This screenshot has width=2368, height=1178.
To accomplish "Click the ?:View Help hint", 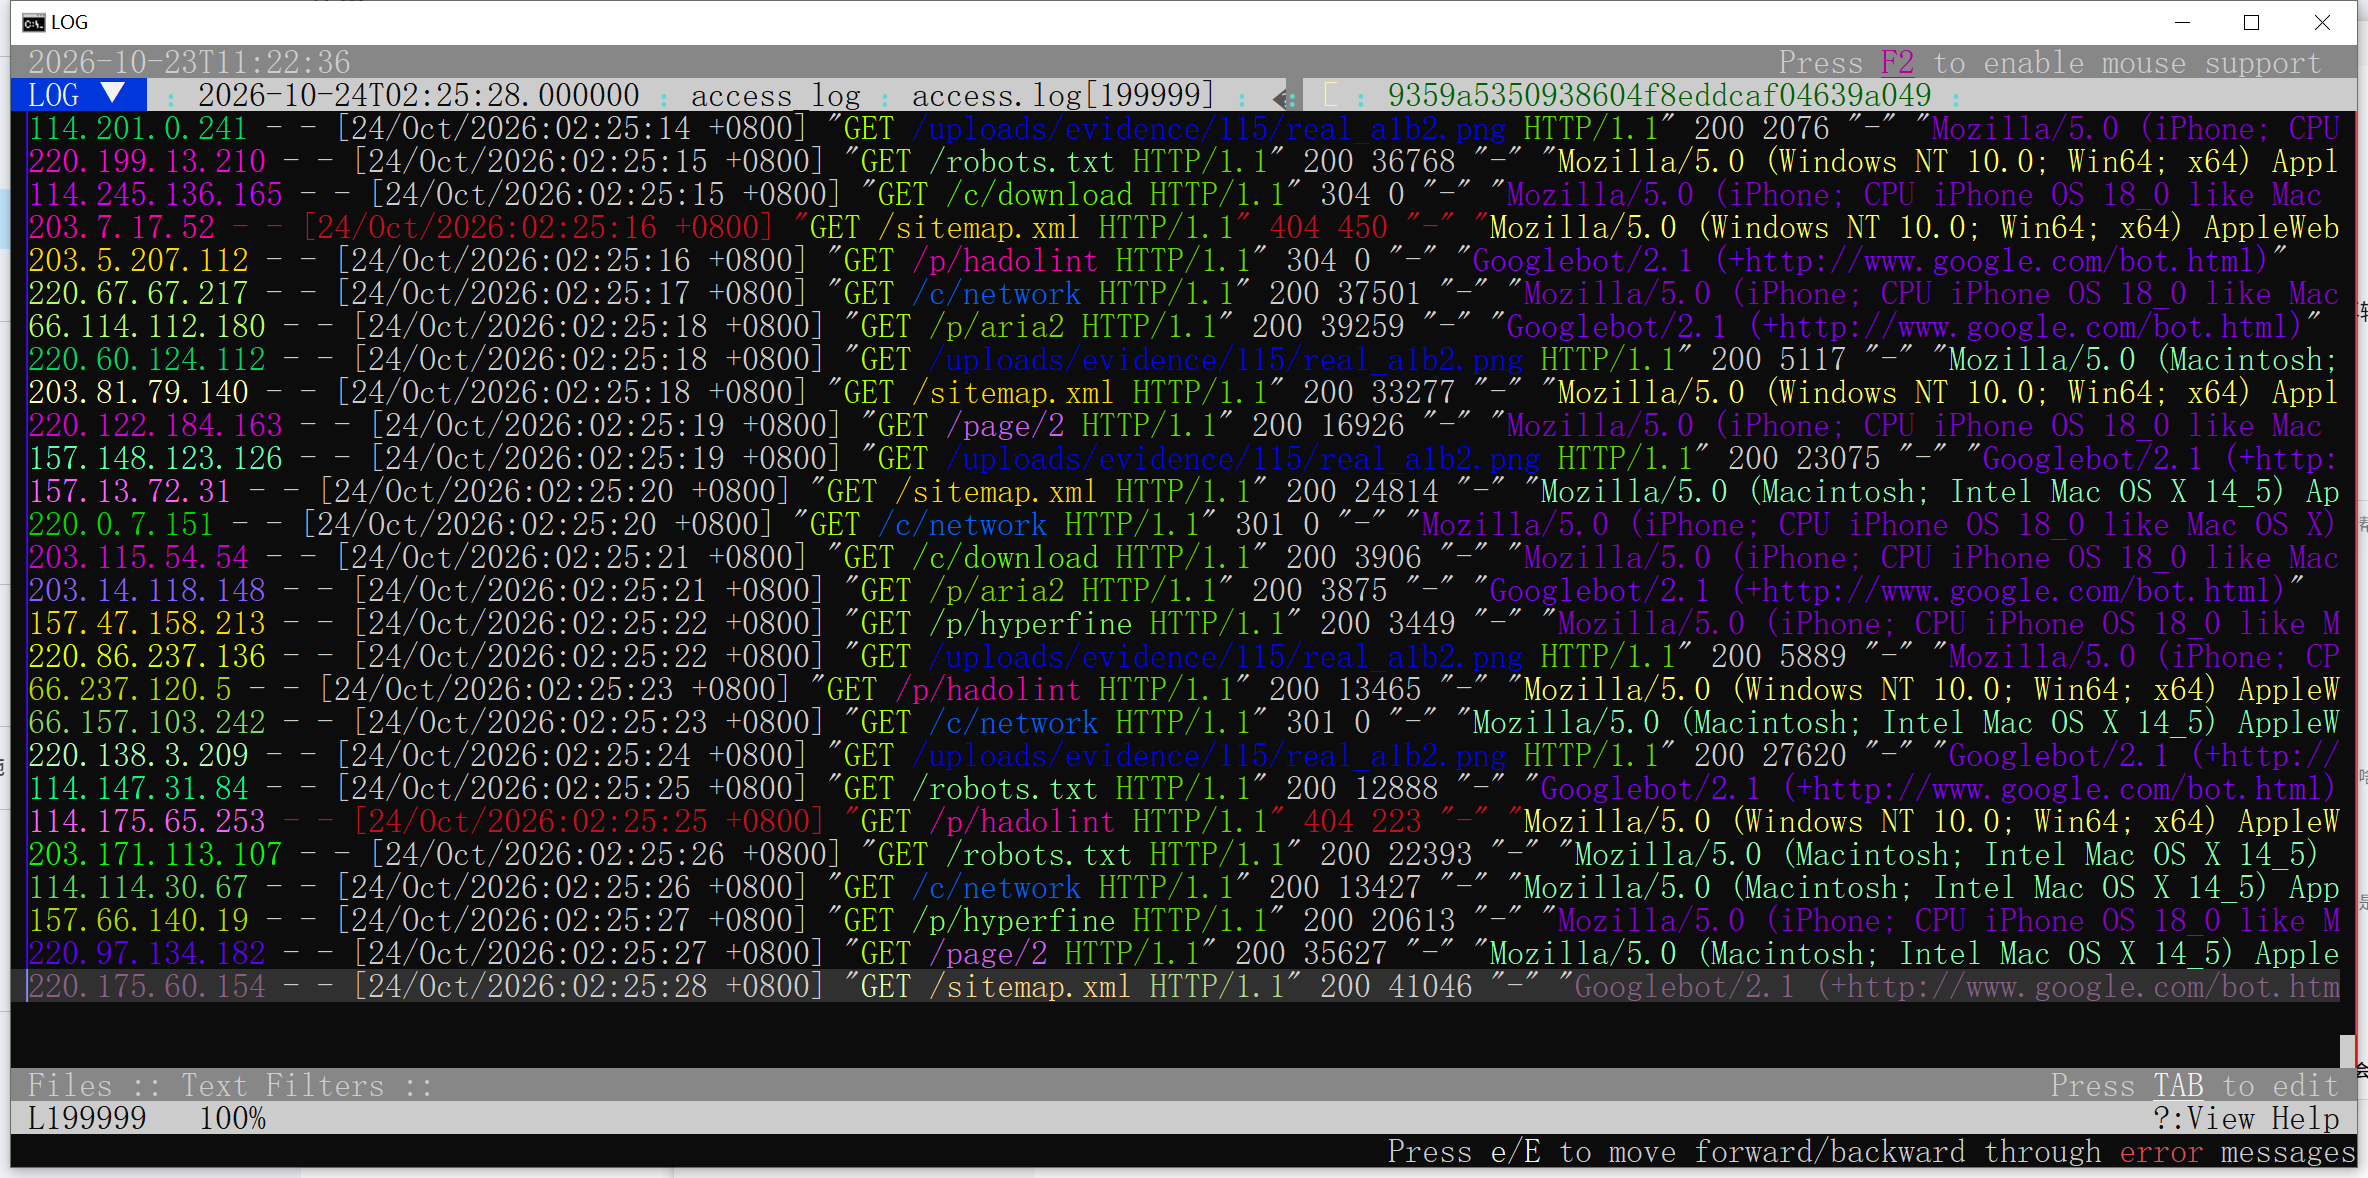I will (2245, 1118).
